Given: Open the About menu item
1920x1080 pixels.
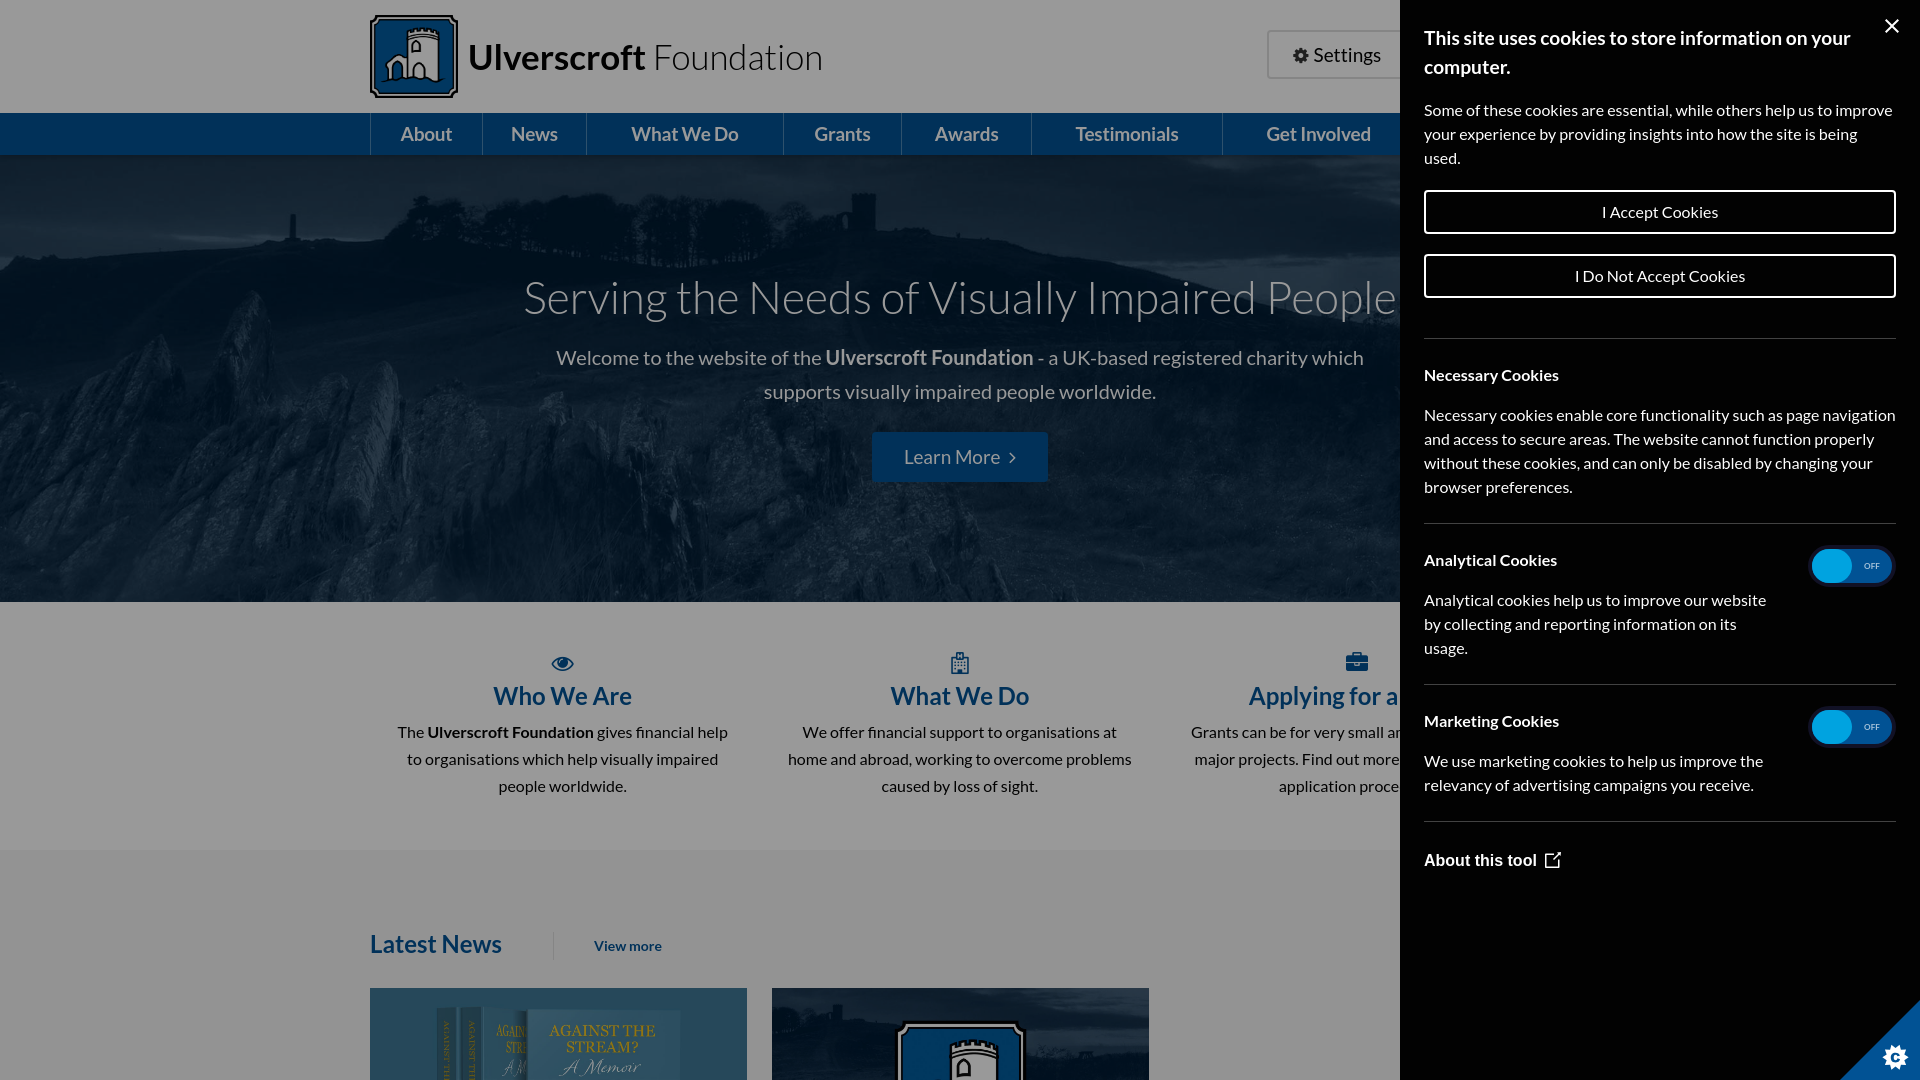Looking at the screenshot, I should click(x=426, y=134).
